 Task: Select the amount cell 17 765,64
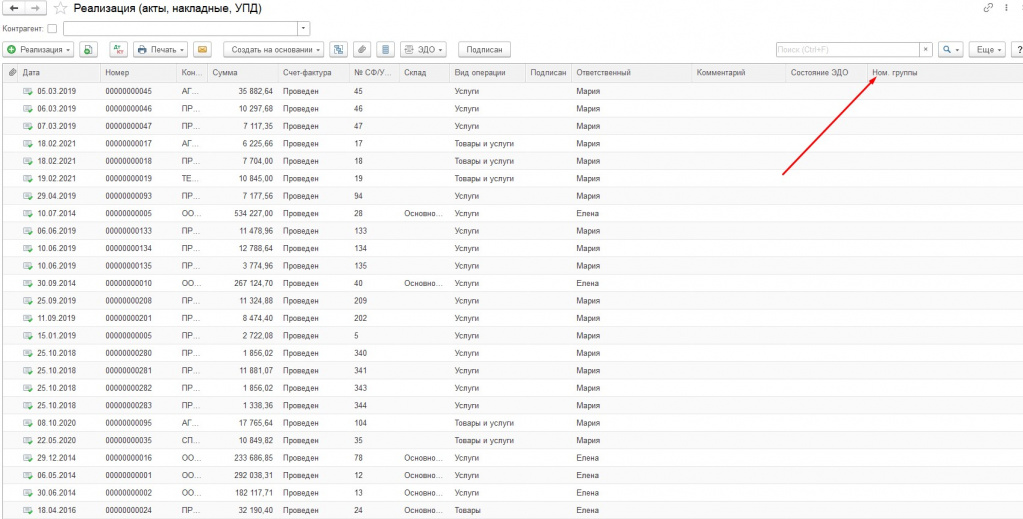tap(254, 422)
